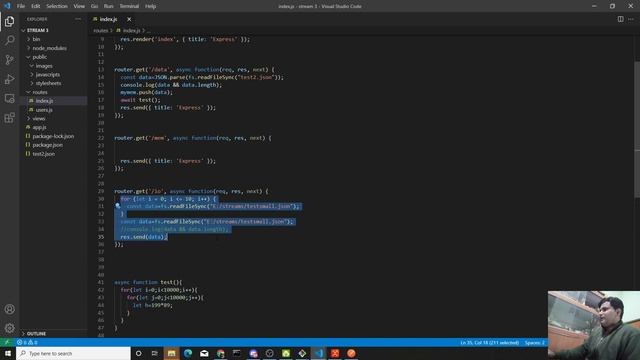Collapse the STREAM 1 folder section
Screen dimensions: 640x360
tap(38, 30)
